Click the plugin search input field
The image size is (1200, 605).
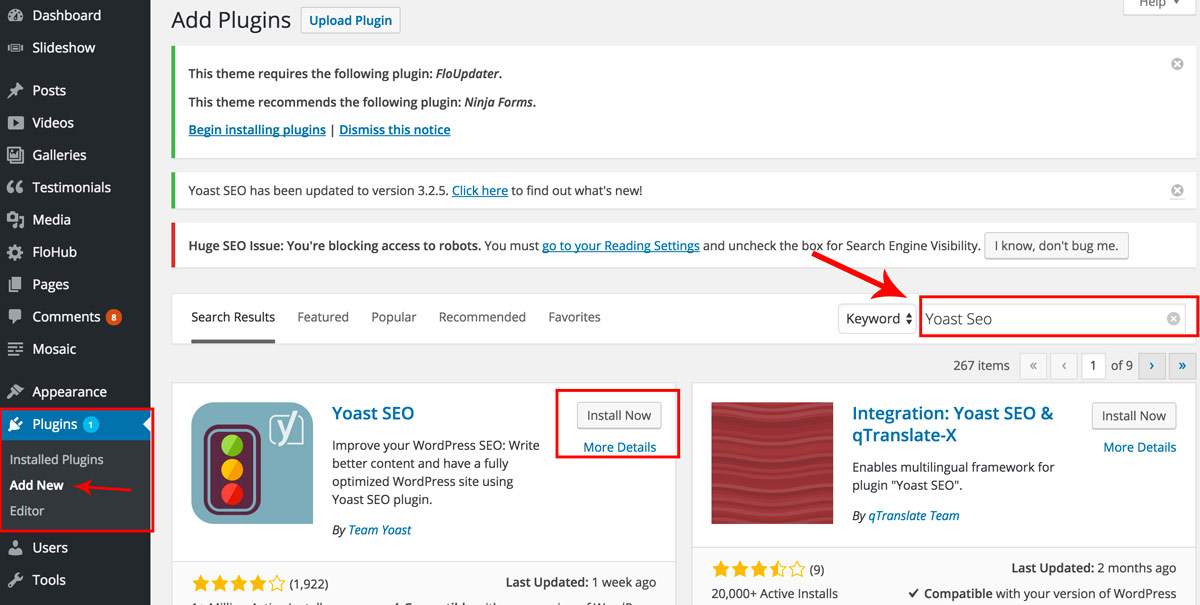tap(1040, 319)
